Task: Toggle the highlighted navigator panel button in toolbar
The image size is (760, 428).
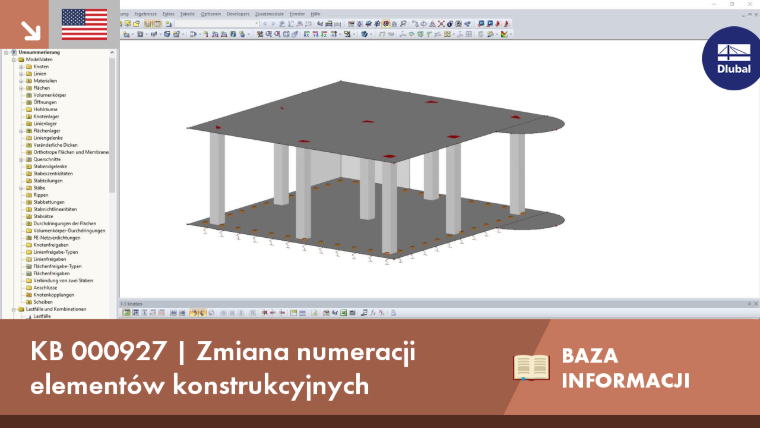Action: [148, 24]
